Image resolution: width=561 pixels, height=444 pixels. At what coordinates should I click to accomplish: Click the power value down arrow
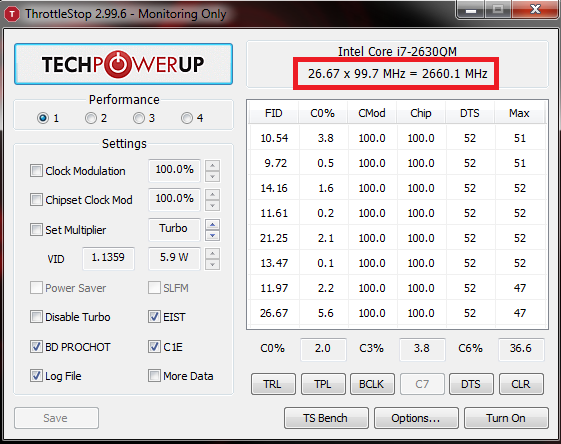click(x=213, y=264)
